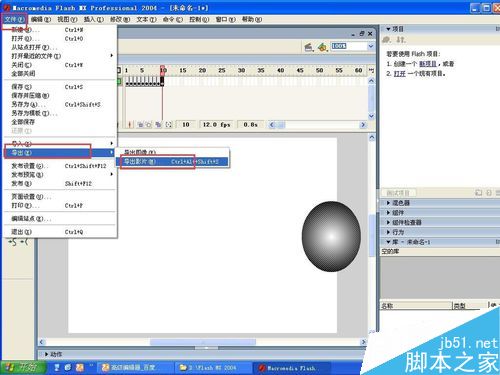Image resolution: width=500 pixels, height=375 pixels.
Task: Switch to Flash MX 2004 folder taskbar item
Action: pos(213,368)
